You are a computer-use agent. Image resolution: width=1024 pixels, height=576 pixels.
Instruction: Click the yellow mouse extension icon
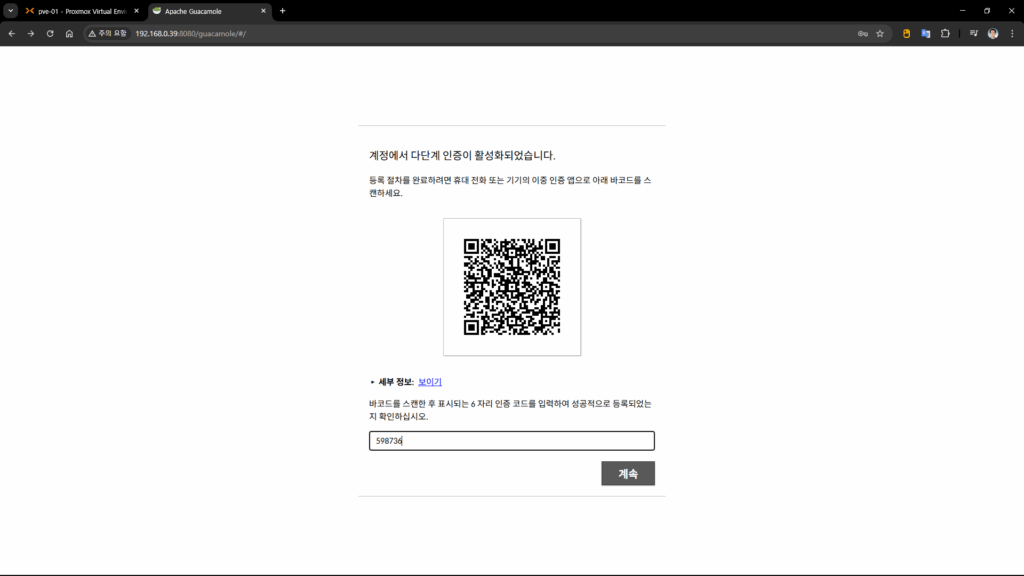point(907,33)
